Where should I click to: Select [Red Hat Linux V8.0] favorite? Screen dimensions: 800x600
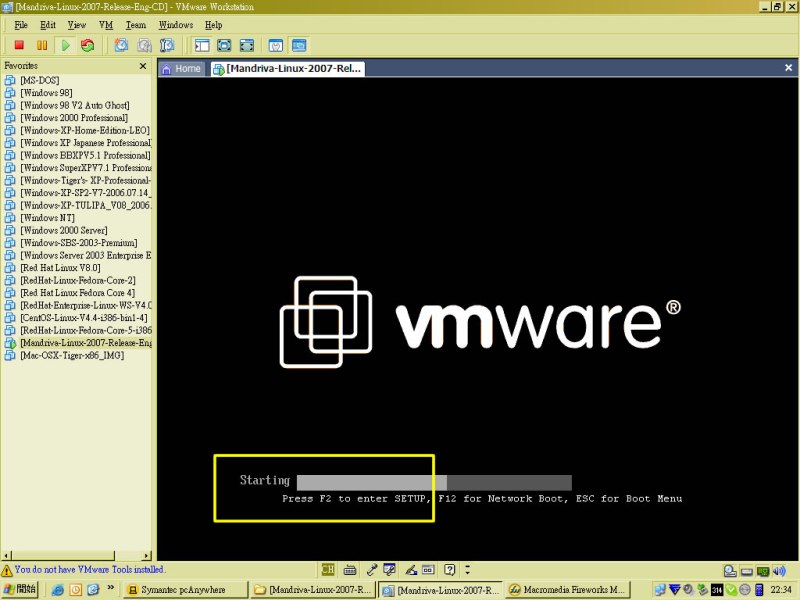point(53,268)
